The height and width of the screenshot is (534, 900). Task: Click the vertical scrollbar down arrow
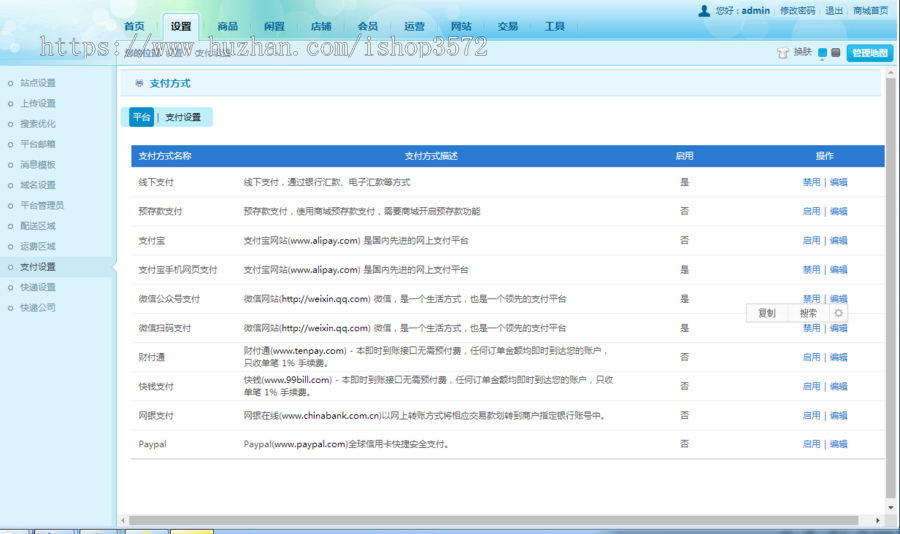pos(891,508)
